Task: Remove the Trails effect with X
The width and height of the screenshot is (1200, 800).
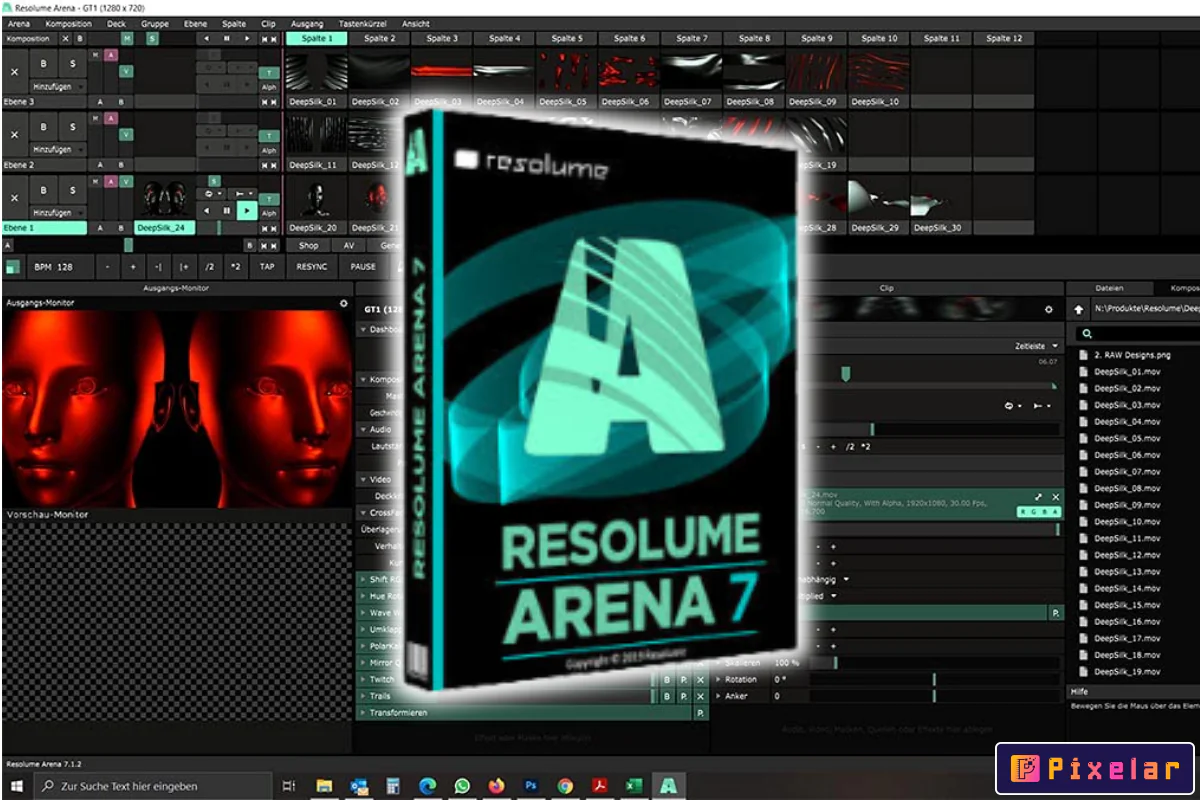Action: click(700, 696)
